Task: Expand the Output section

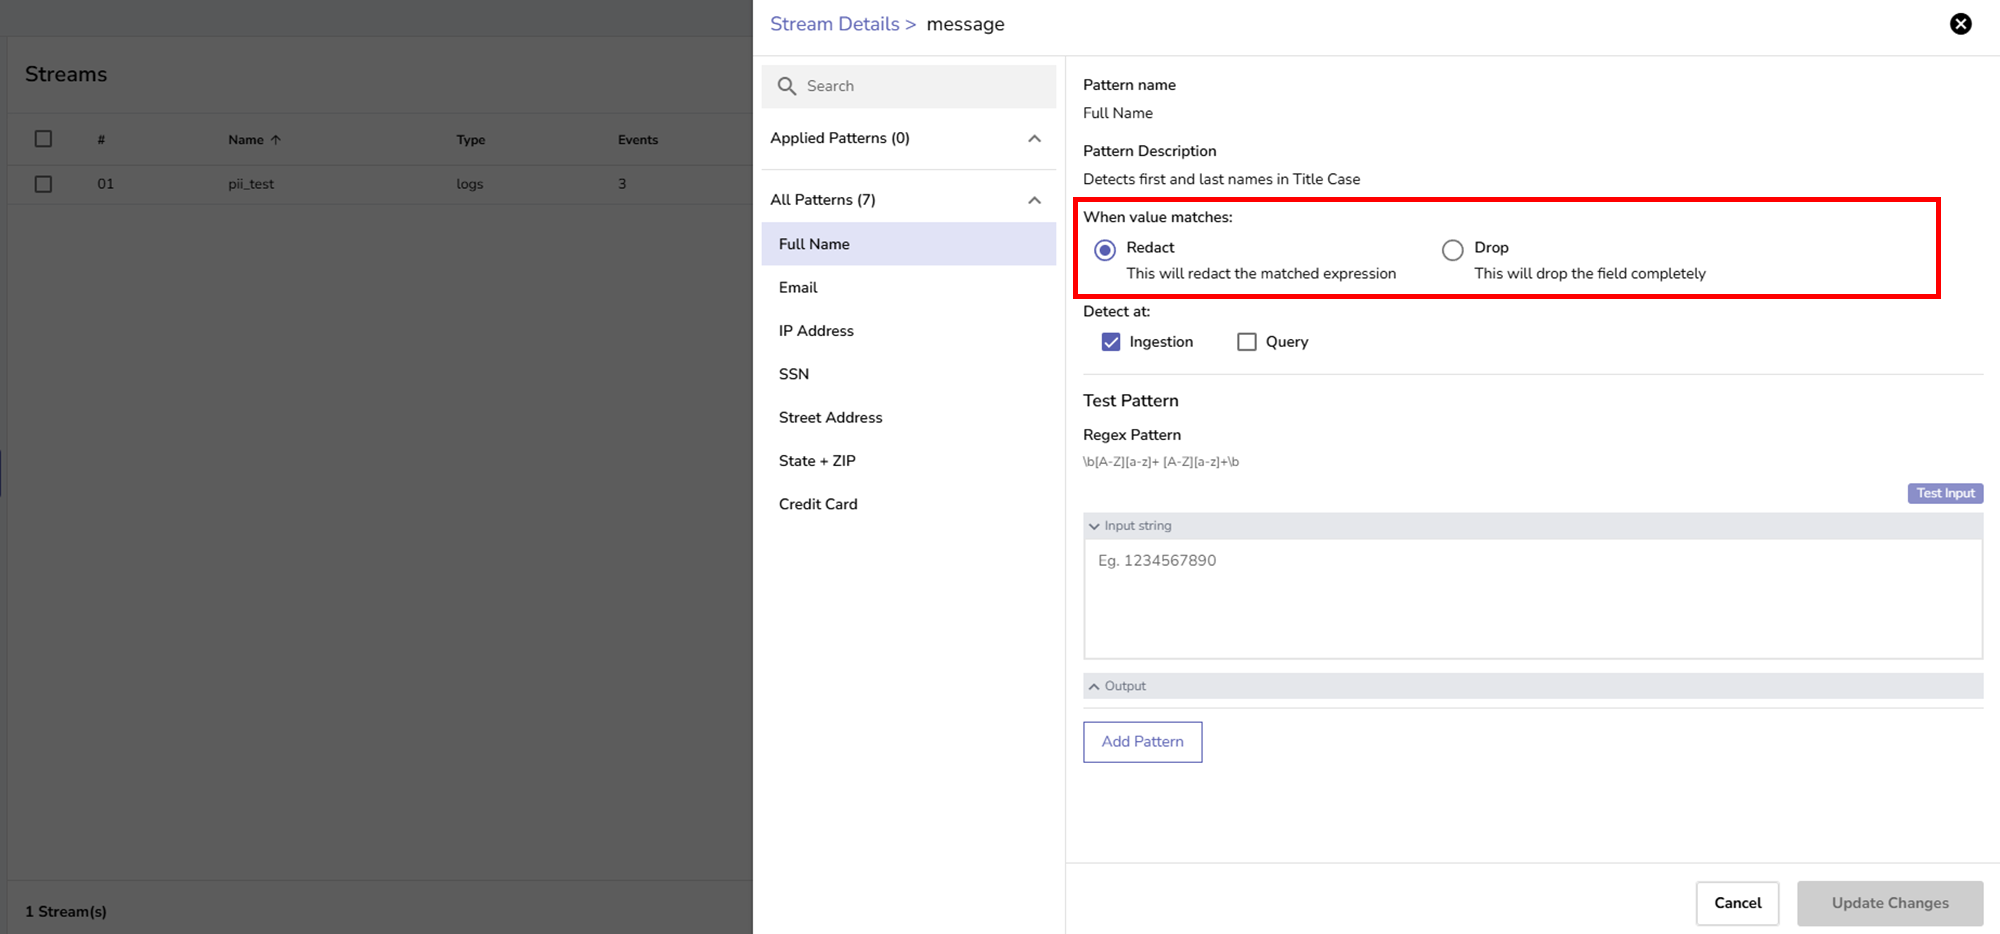Action: (1094, 687)
